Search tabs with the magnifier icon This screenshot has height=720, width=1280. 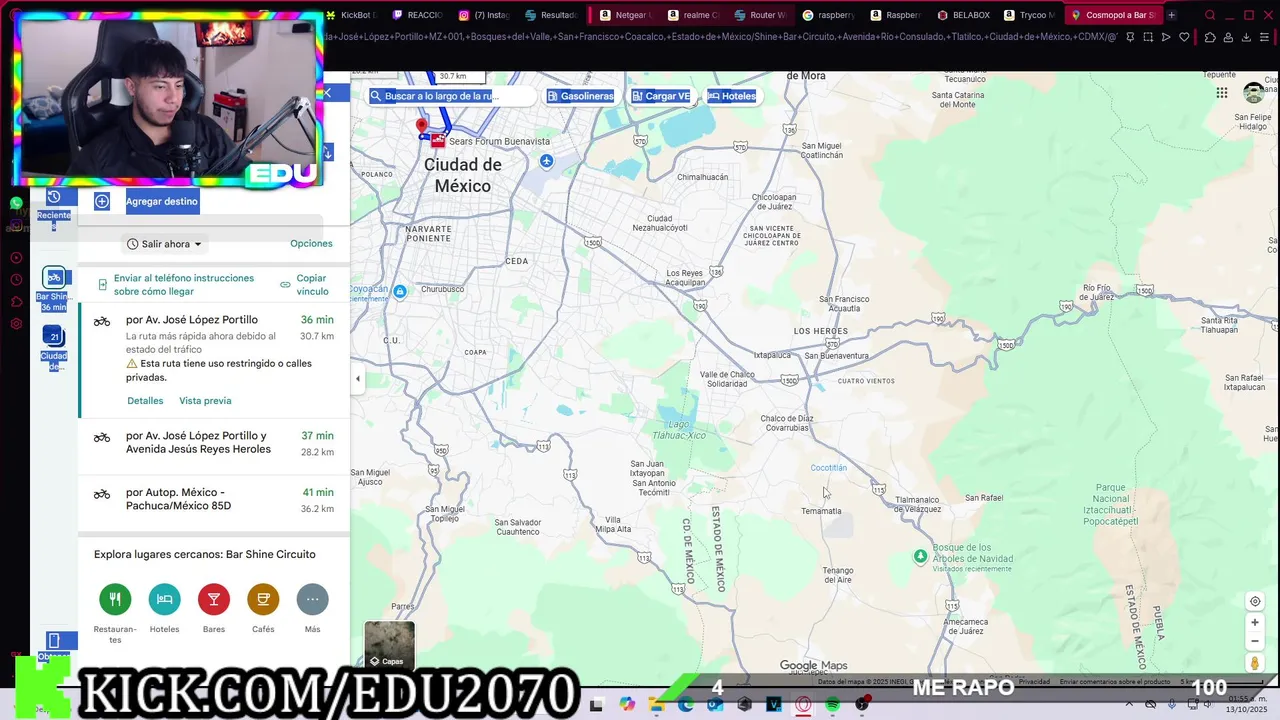pos(1210,15)
